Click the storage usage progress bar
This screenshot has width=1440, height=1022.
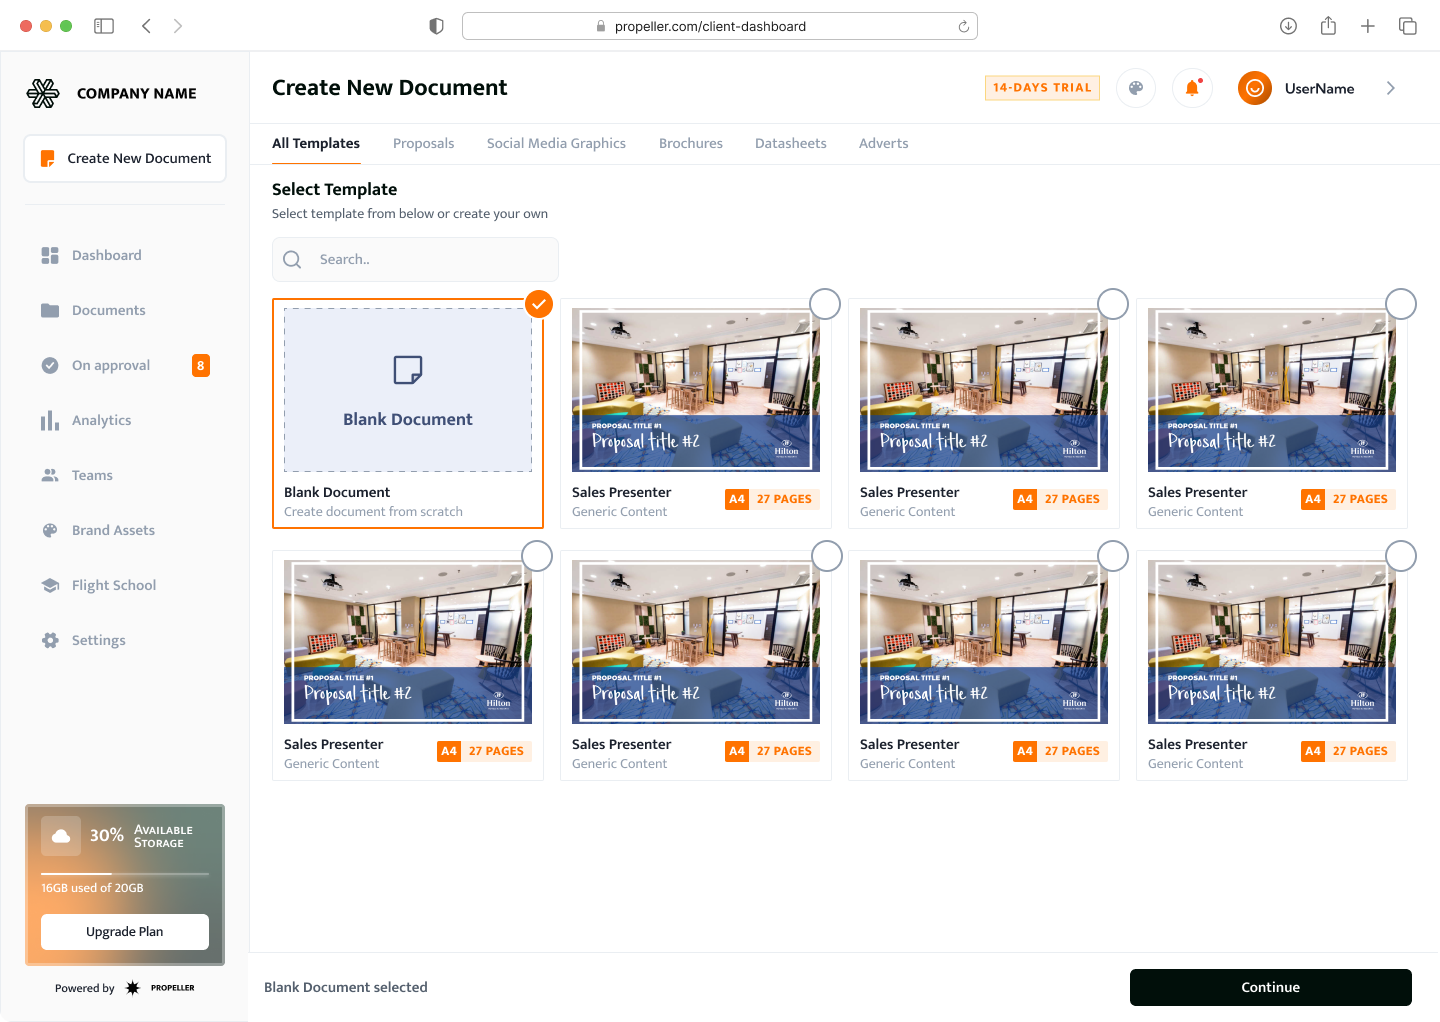click(125, 874)
